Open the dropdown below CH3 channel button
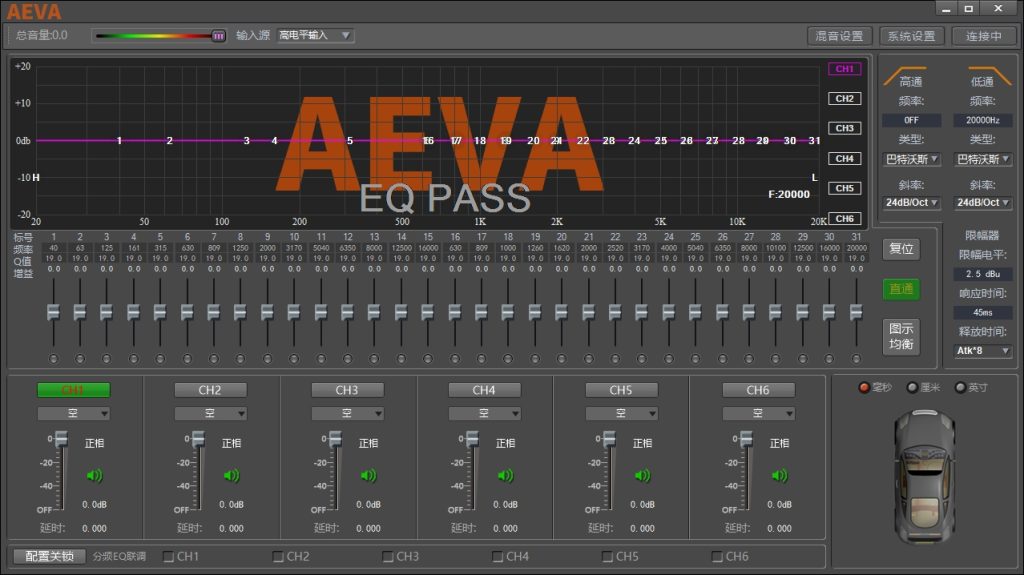This screenshot has height=575, width=1024. 347,414
